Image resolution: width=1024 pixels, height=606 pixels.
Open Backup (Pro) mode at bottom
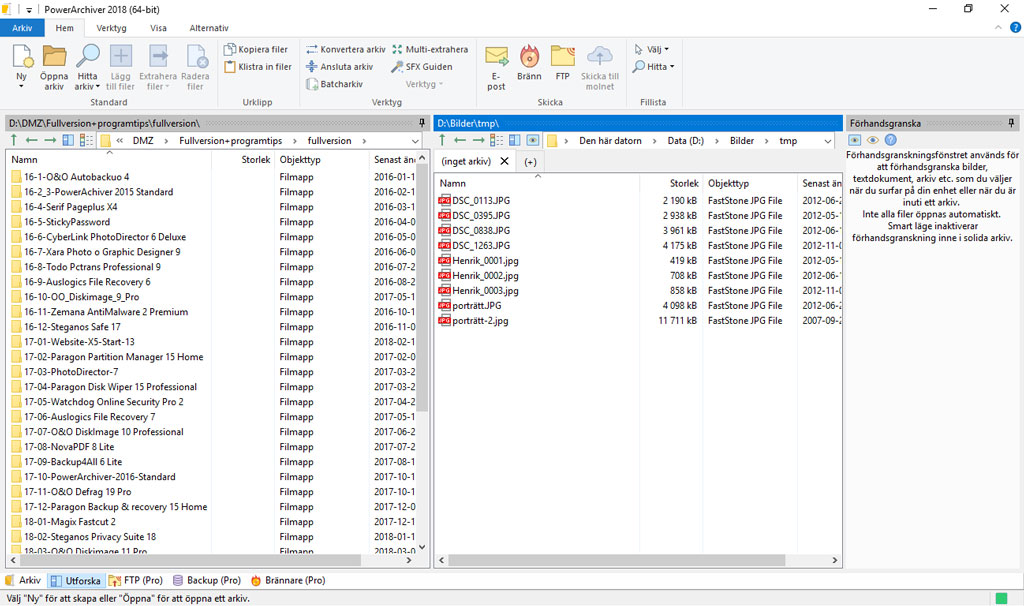[x=206, y=580]
